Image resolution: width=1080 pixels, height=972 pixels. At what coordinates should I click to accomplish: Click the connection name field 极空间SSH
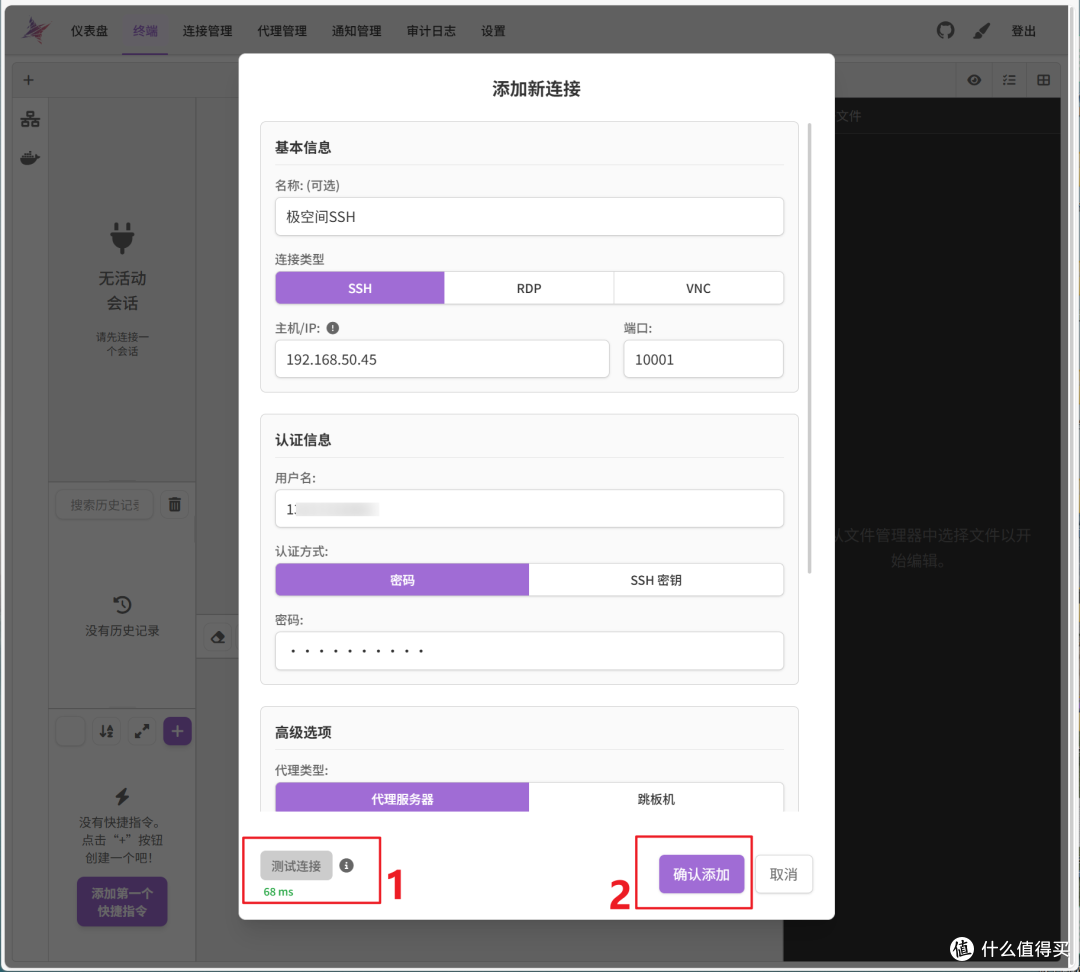(x=529, y=217)
